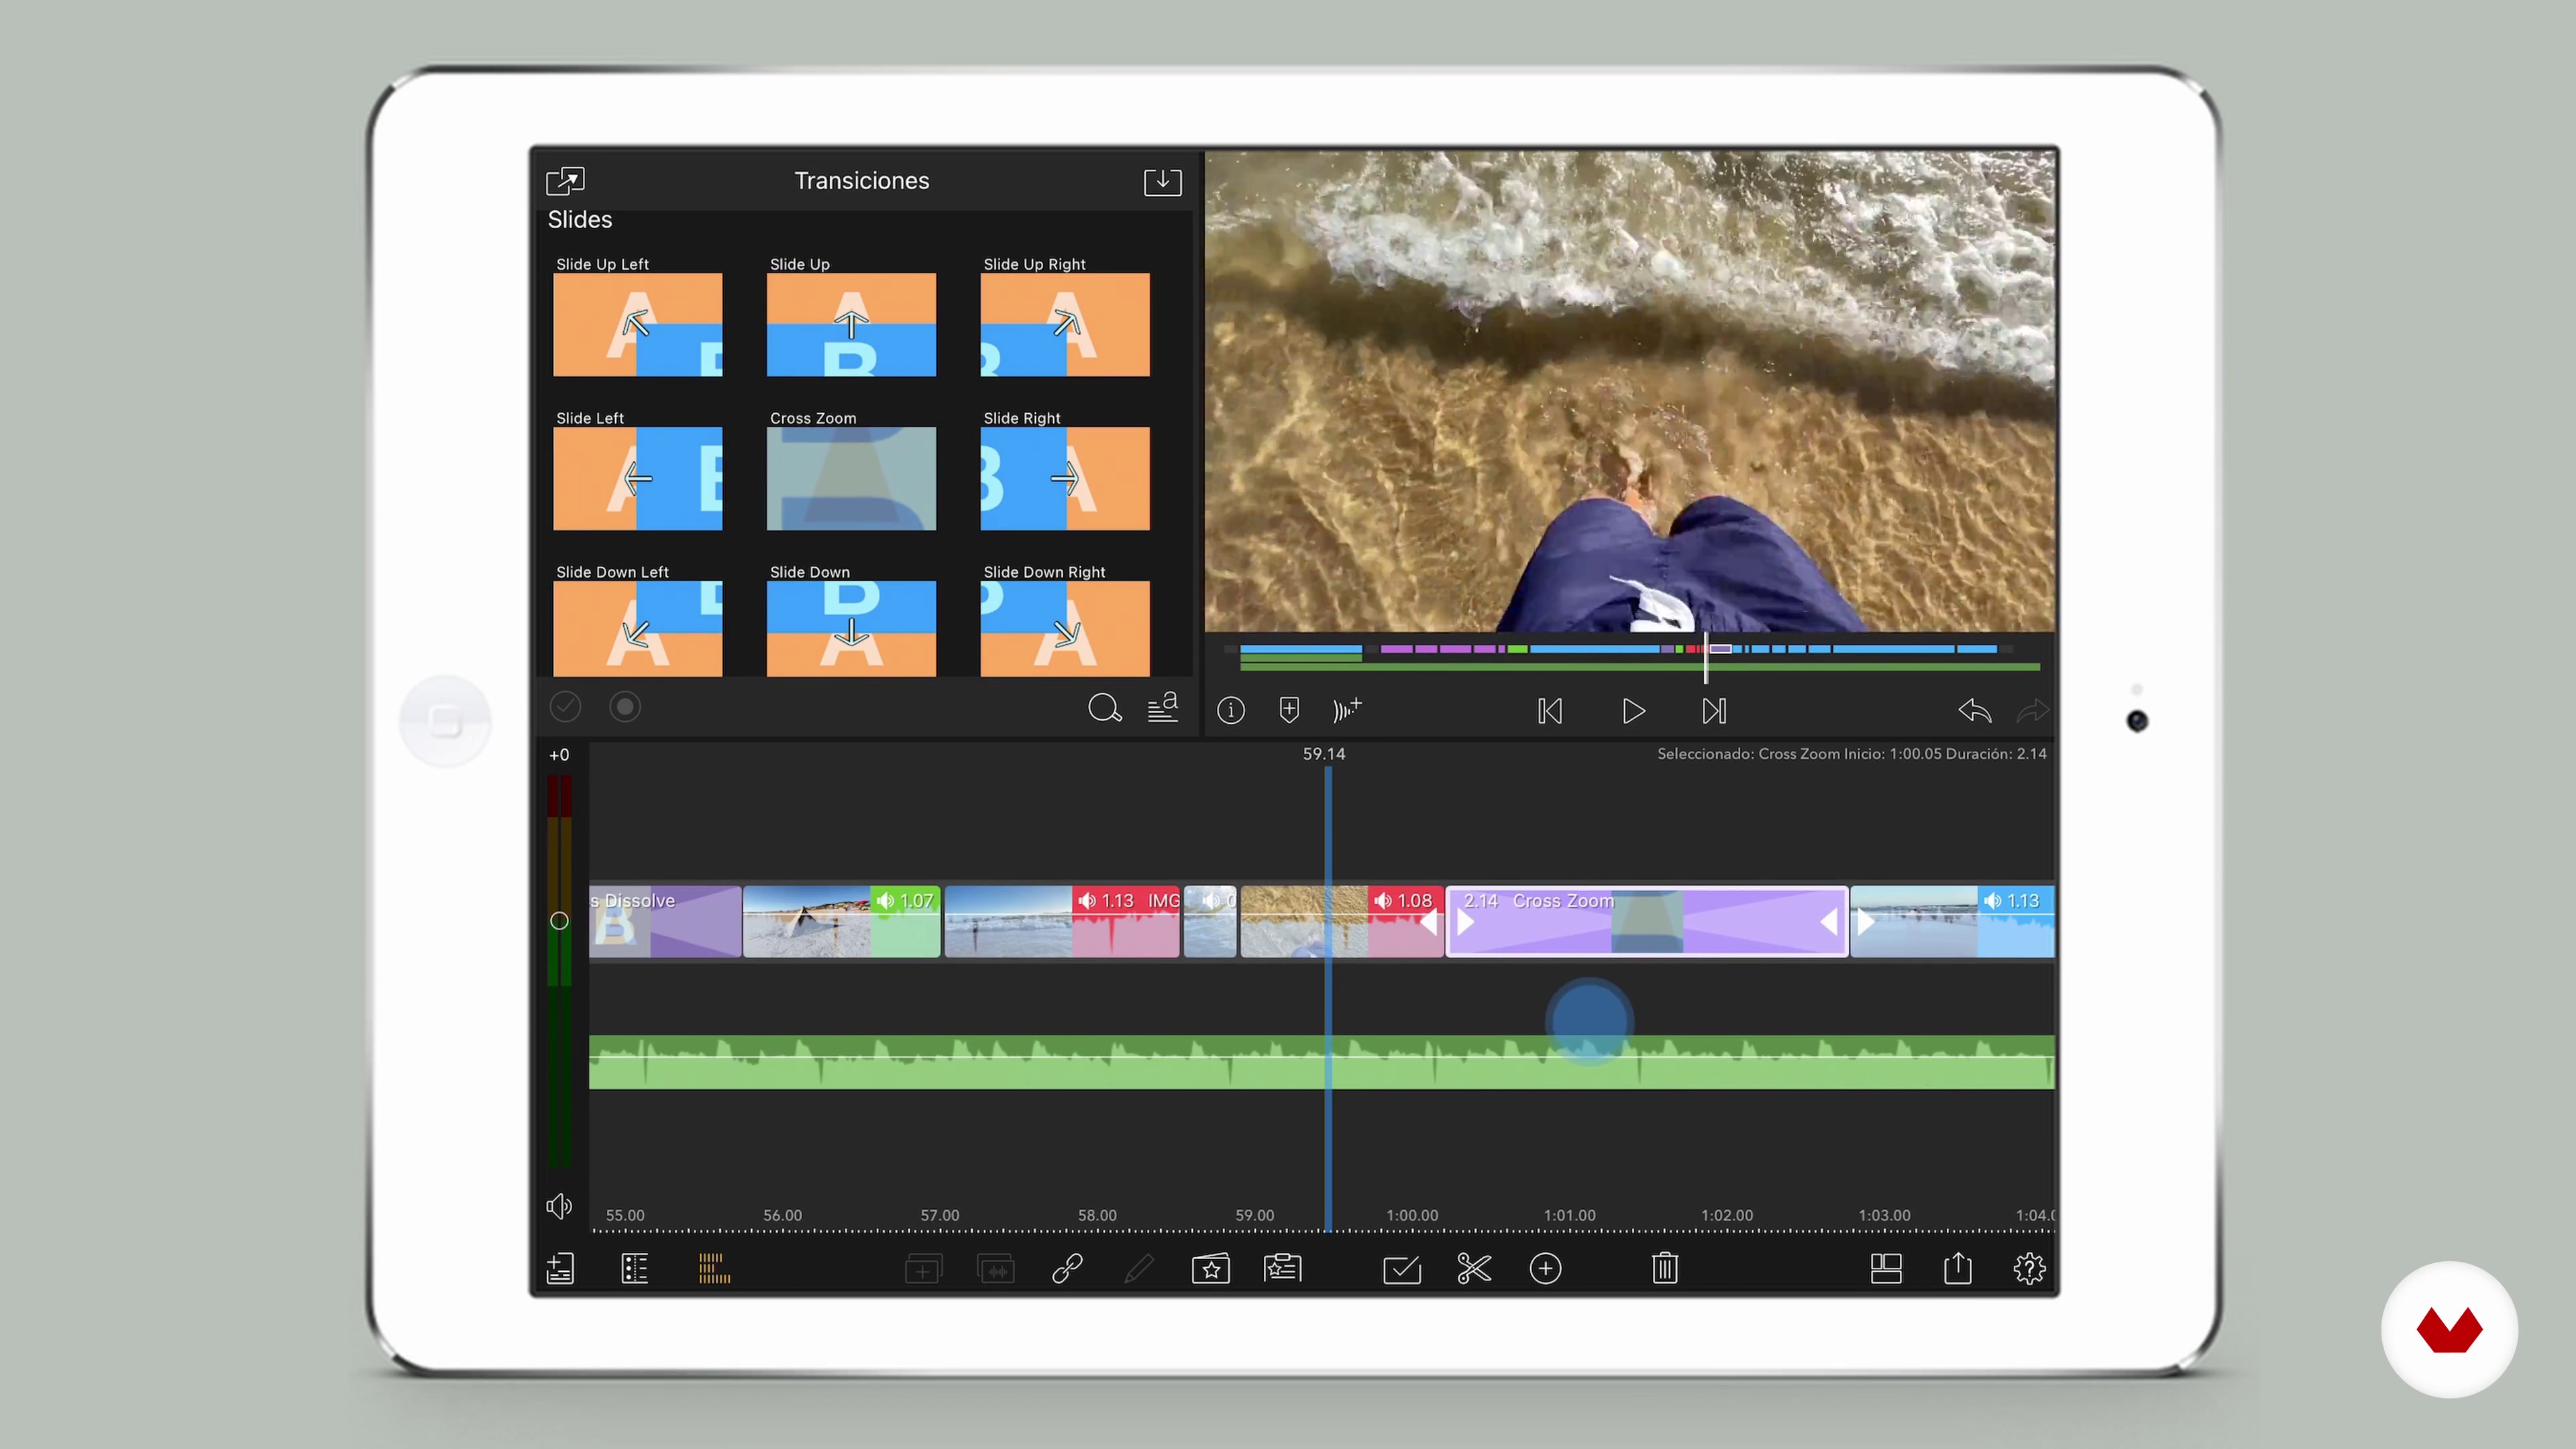Tap the pencil edit icon

coord(1139,1269)
